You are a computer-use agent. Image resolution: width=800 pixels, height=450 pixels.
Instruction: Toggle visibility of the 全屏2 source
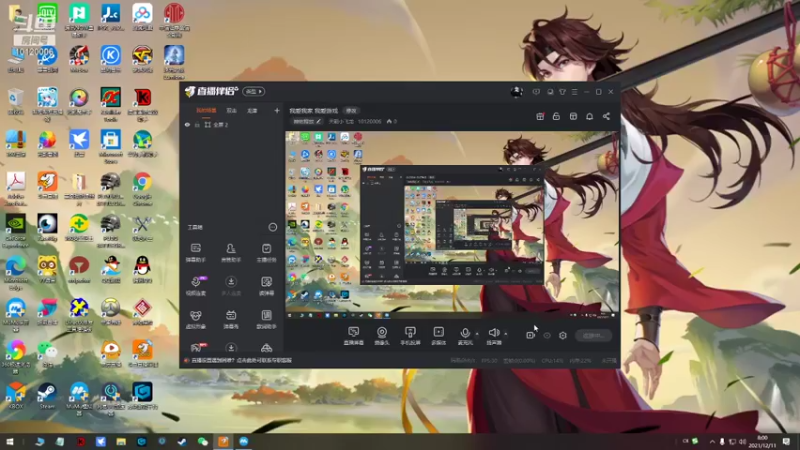(187, 124)
